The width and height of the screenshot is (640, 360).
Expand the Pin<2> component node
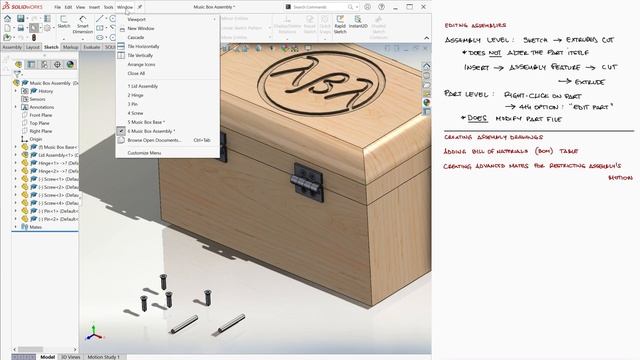[x=16, y=219]
